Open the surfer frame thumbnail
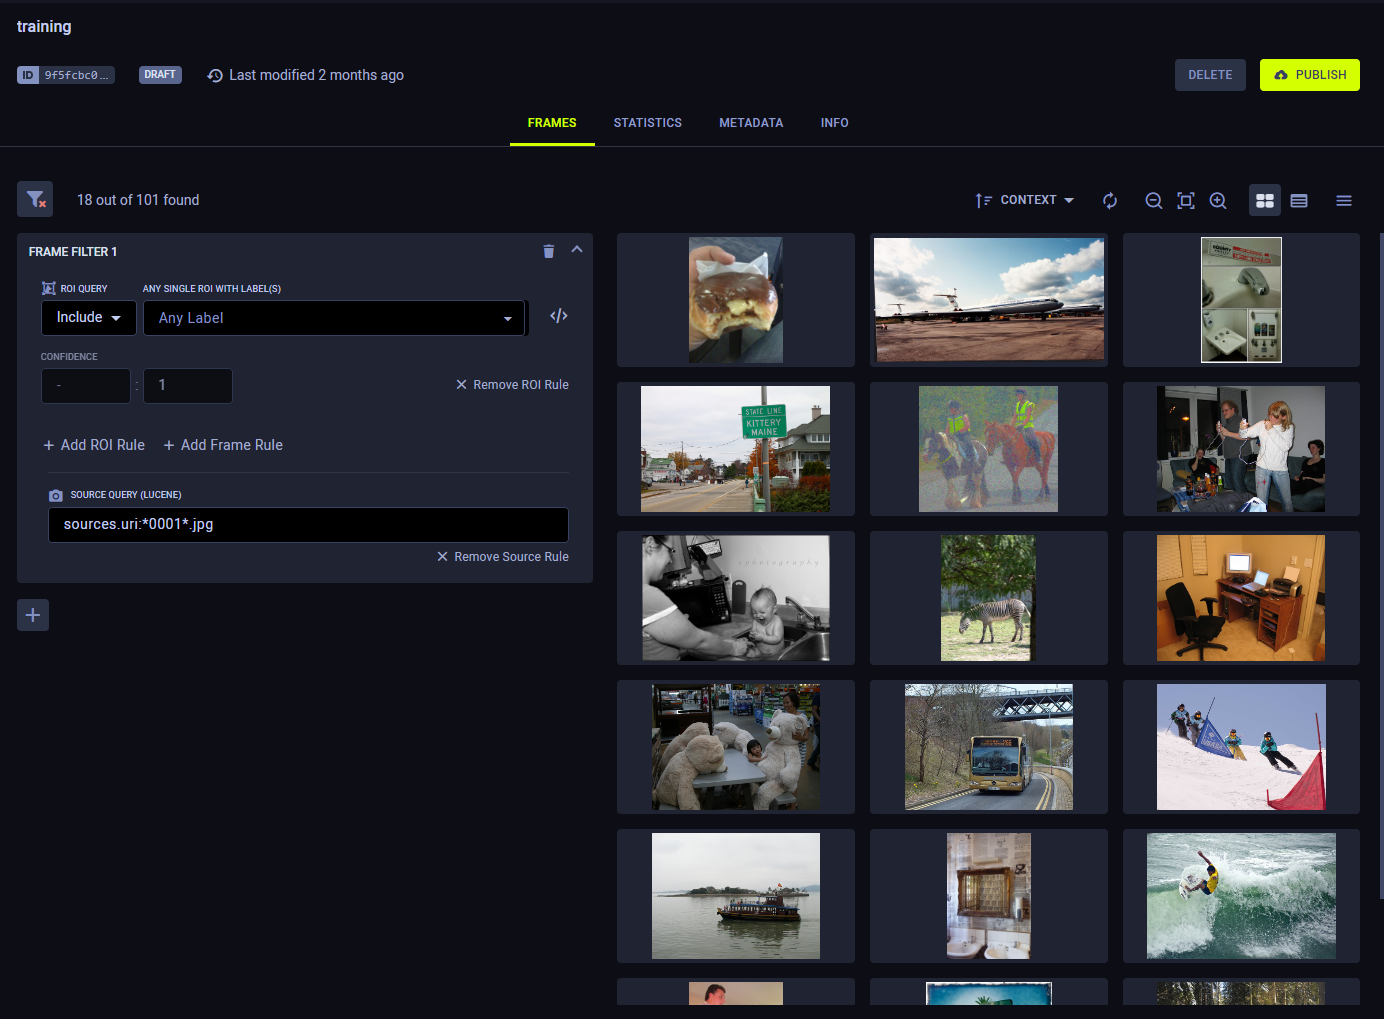Viewport: 1384px width, 1019px height. [x=1241, y=896]
